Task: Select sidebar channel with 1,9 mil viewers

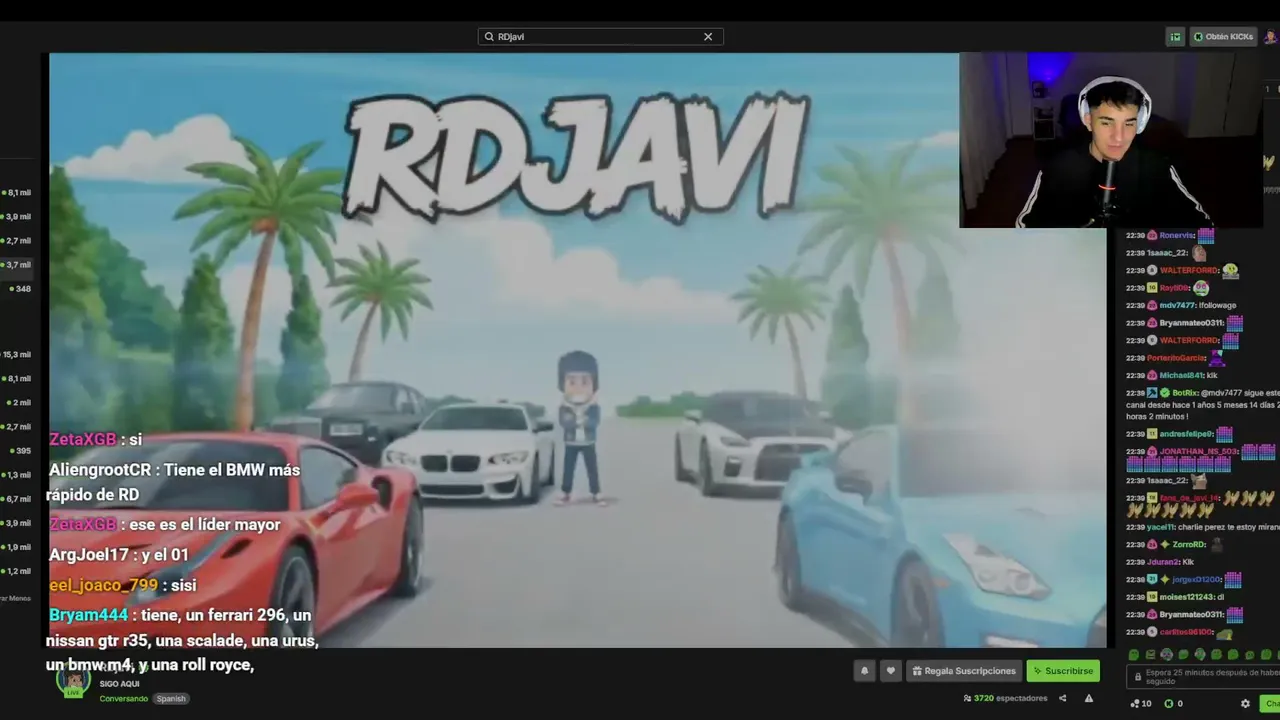Action: click(17, 547)
